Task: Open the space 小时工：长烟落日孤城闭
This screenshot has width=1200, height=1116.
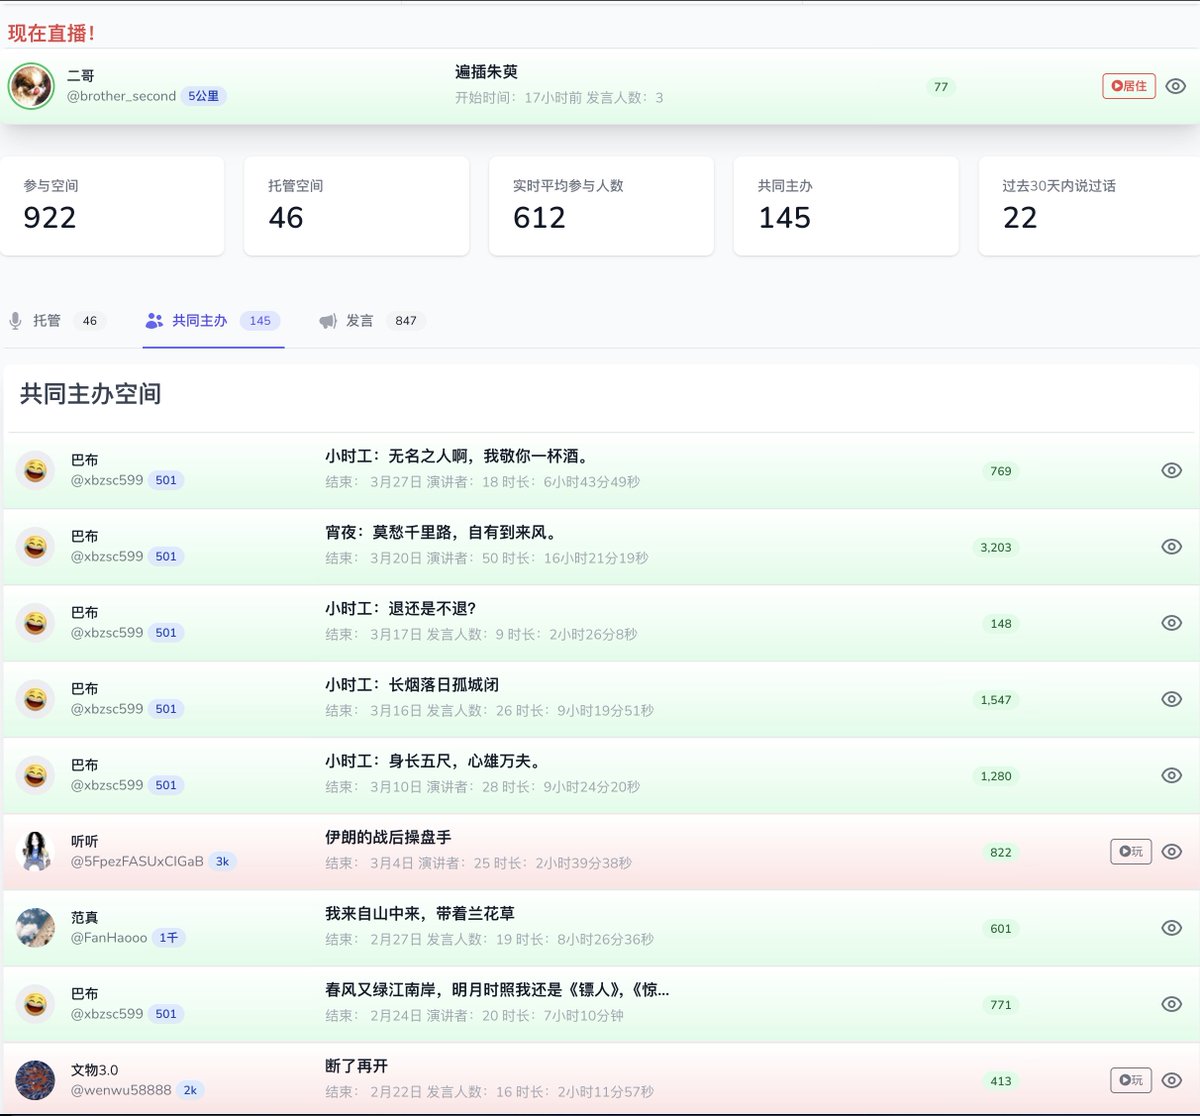Action: point(412,685)
